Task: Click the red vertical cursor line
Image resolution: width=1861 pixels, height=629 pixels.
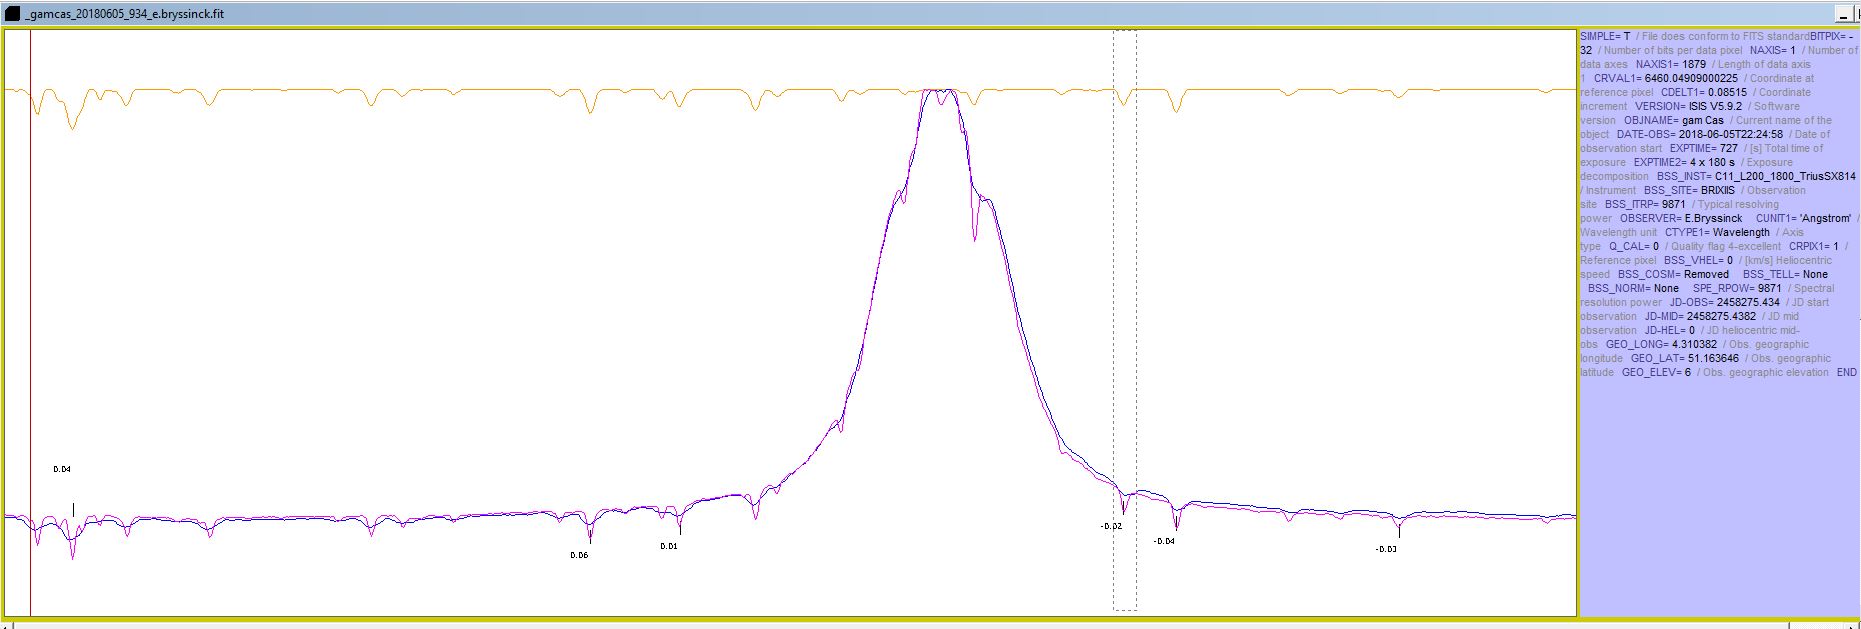Action: pyautogui.click(x=31, y=300)
